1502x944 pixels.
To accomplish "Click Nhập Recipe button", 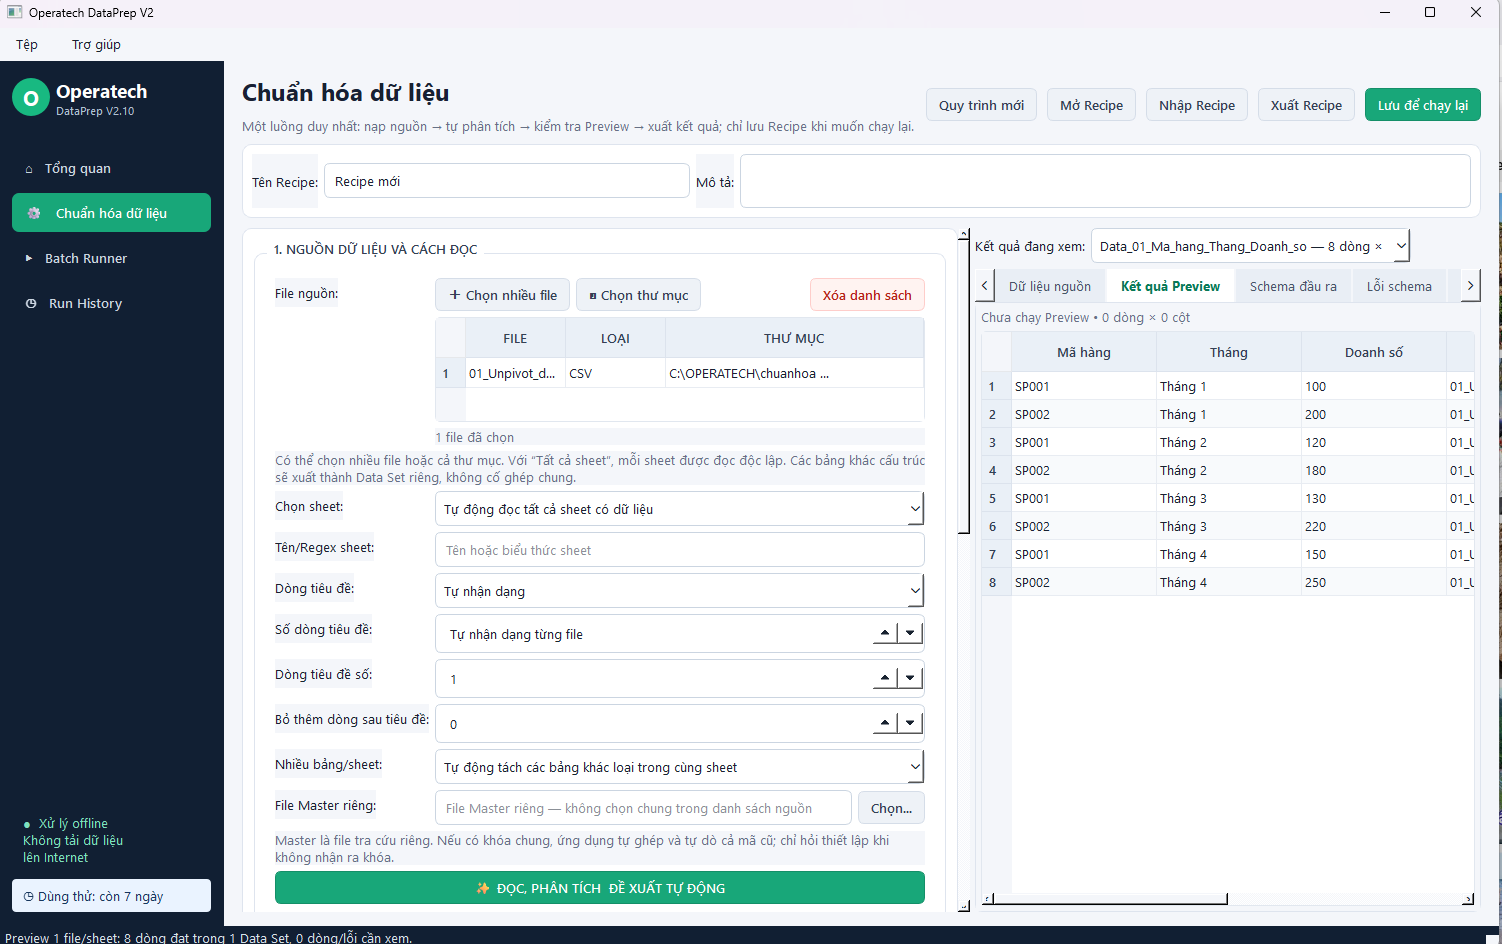I will click(1197, 105).
